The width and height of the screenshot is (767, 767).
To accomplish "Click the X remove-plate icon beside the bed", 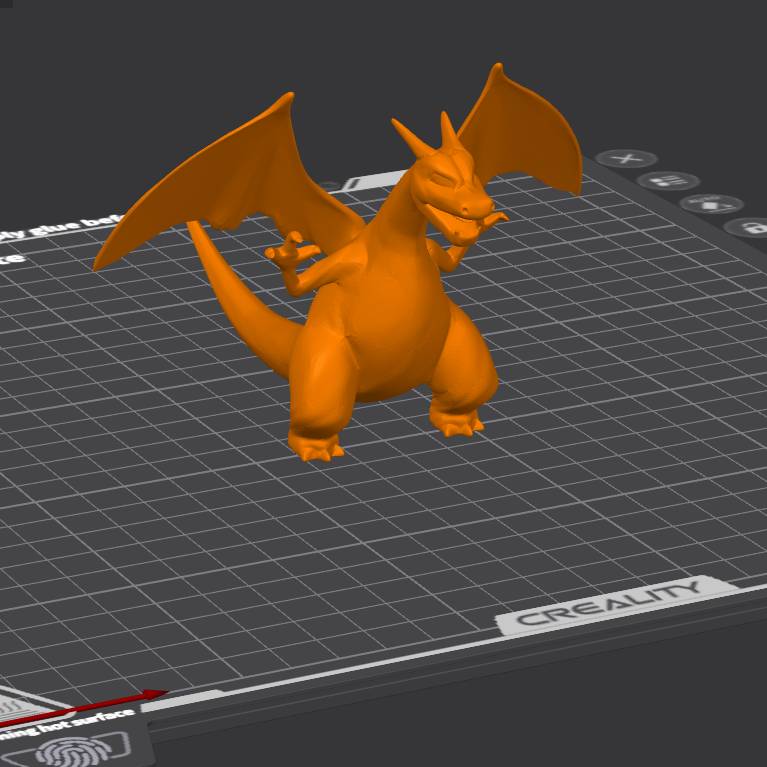I will tap(627, 158).
